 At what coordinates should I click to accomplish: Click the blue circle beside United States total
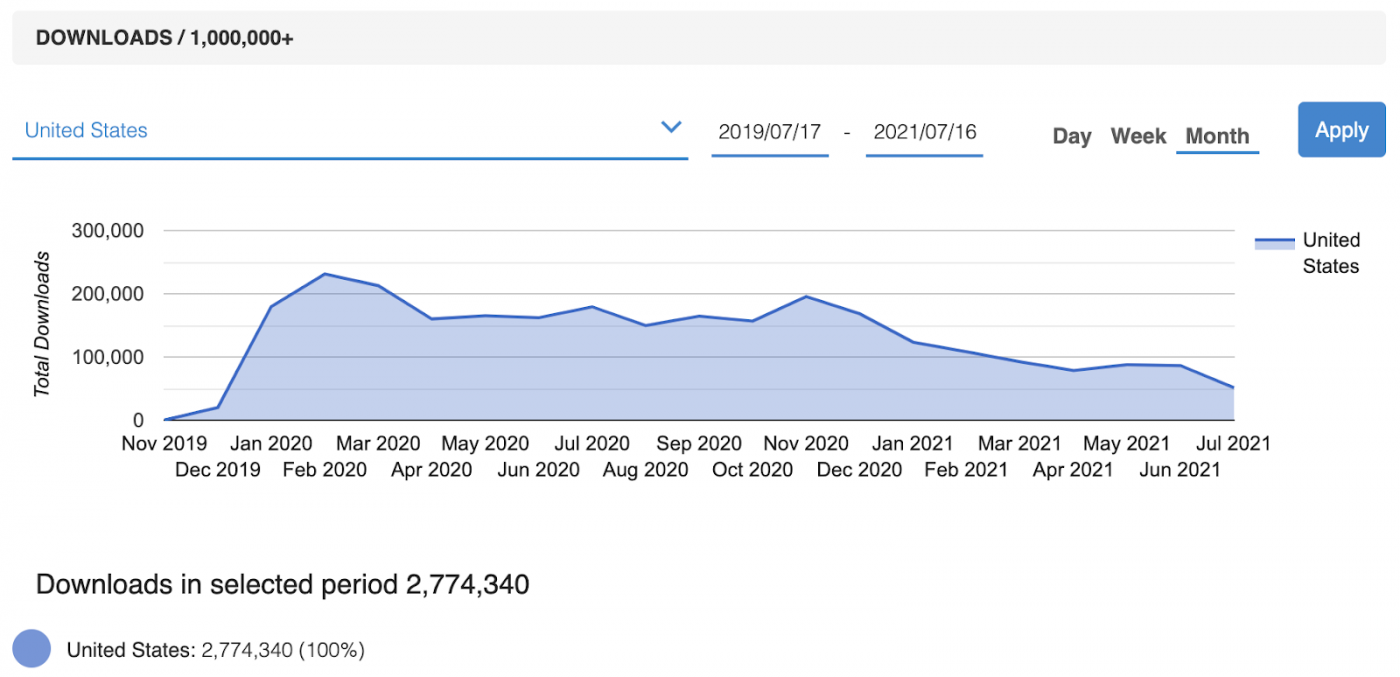pos(31,649)
